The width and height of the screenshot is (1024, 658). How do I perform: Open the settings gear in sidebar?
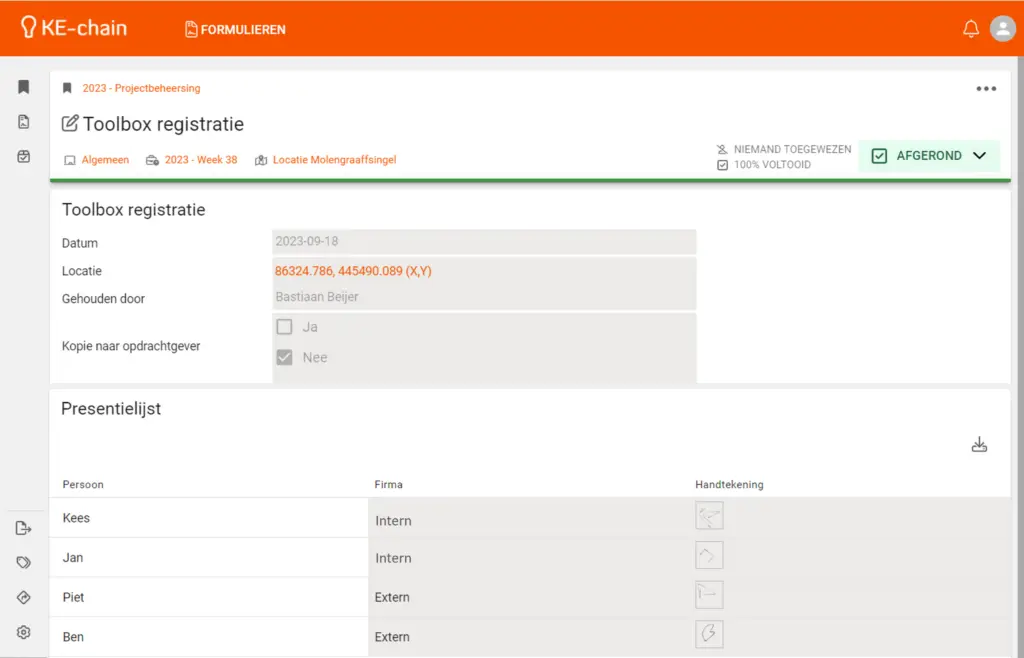point(24,632)
